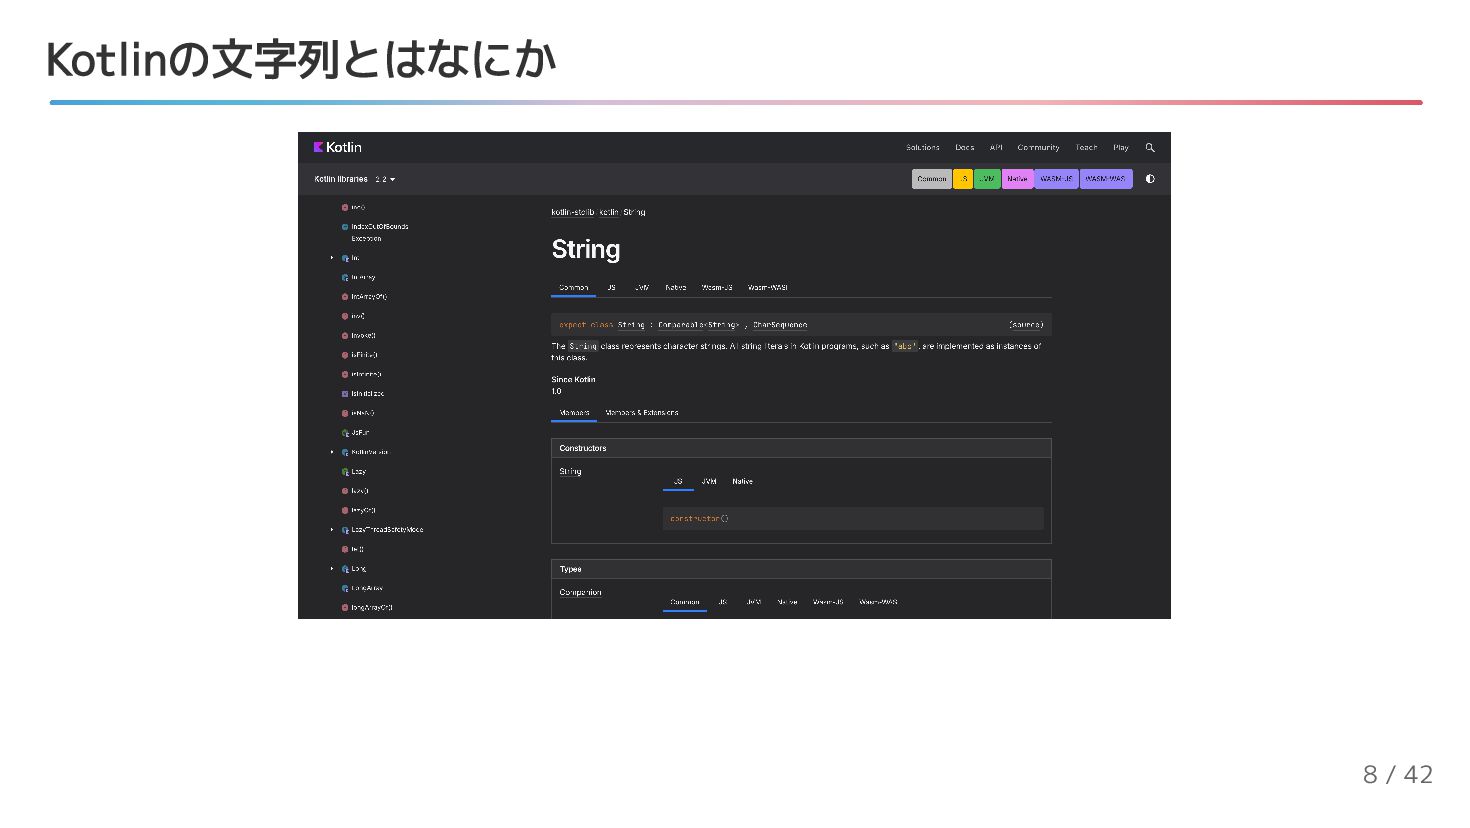
Task: Select JS tab in Constructors section
Action: point(678,482)
